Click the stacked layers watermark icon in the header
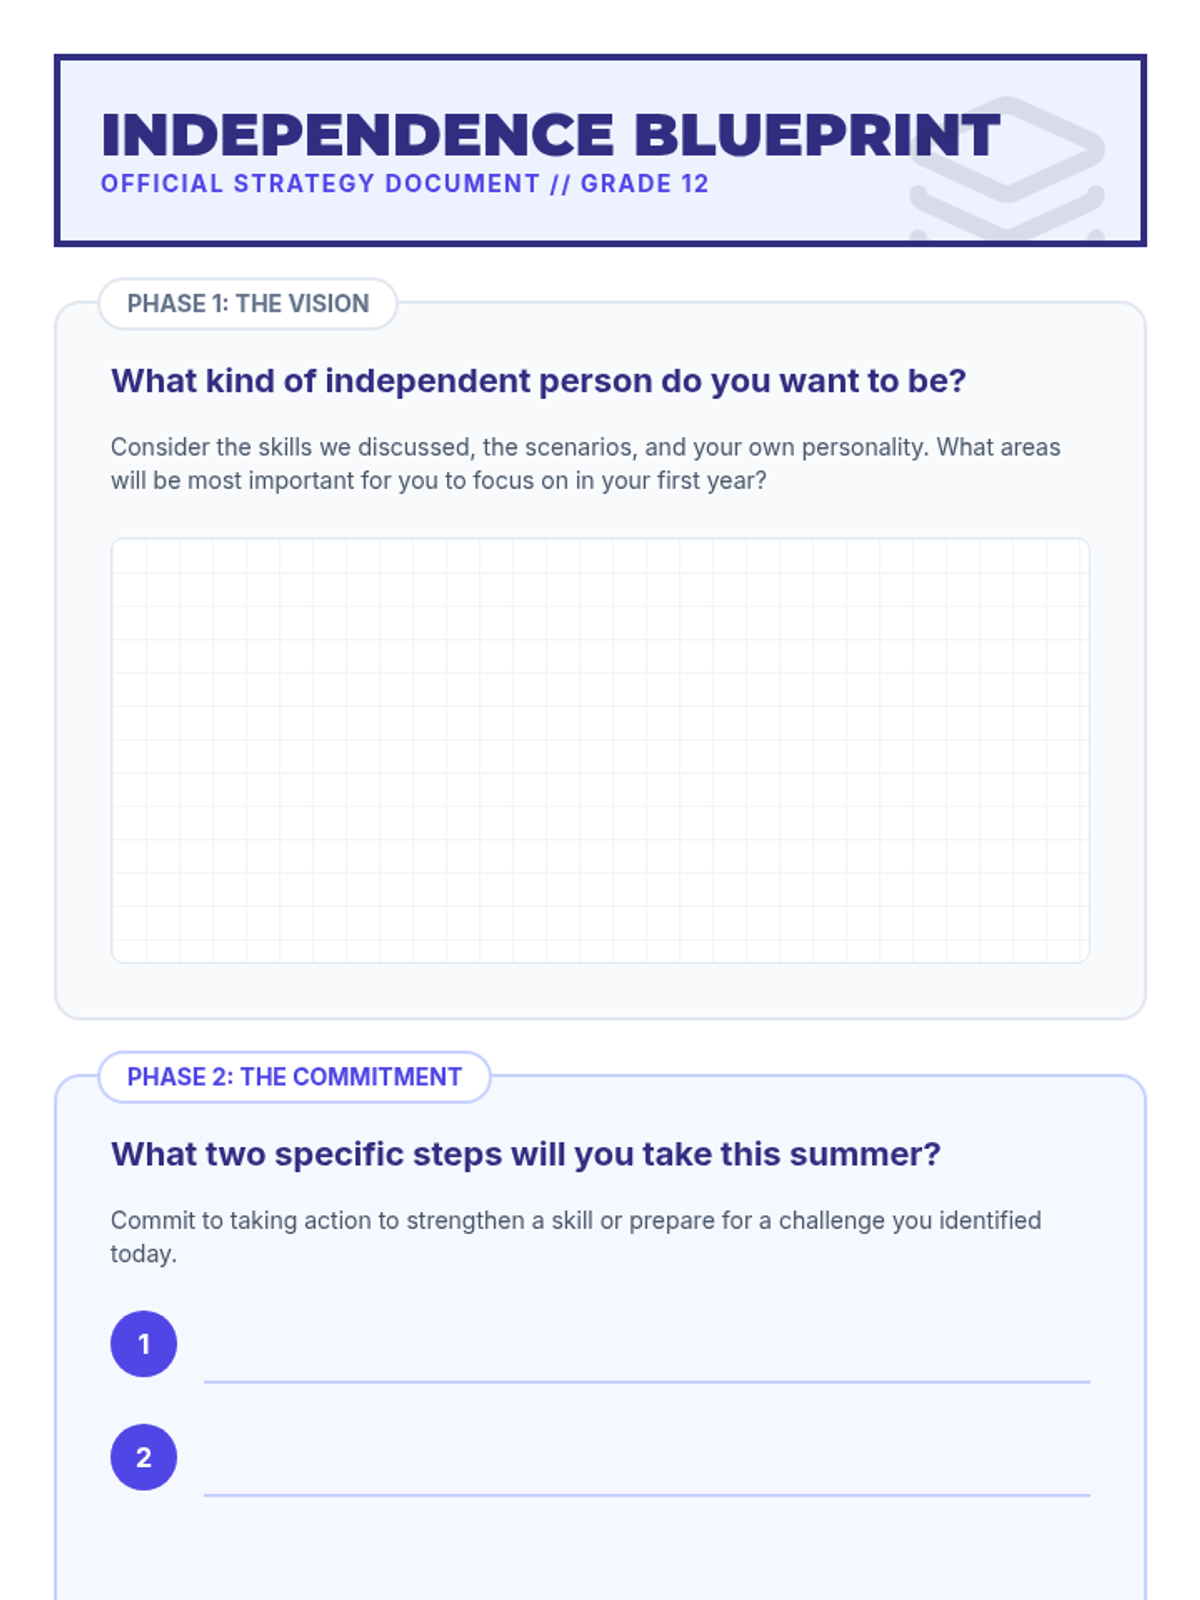The width and height of the screenshot is (1200, 1600). point(1007,168)
